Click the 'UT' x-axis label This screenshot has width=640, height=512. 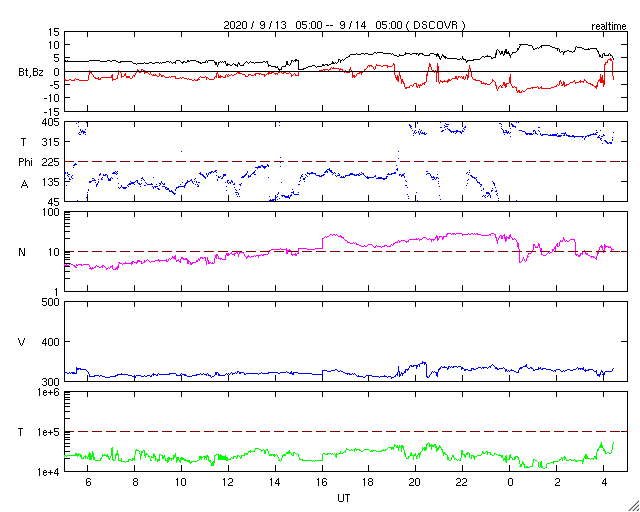(344, 498)
